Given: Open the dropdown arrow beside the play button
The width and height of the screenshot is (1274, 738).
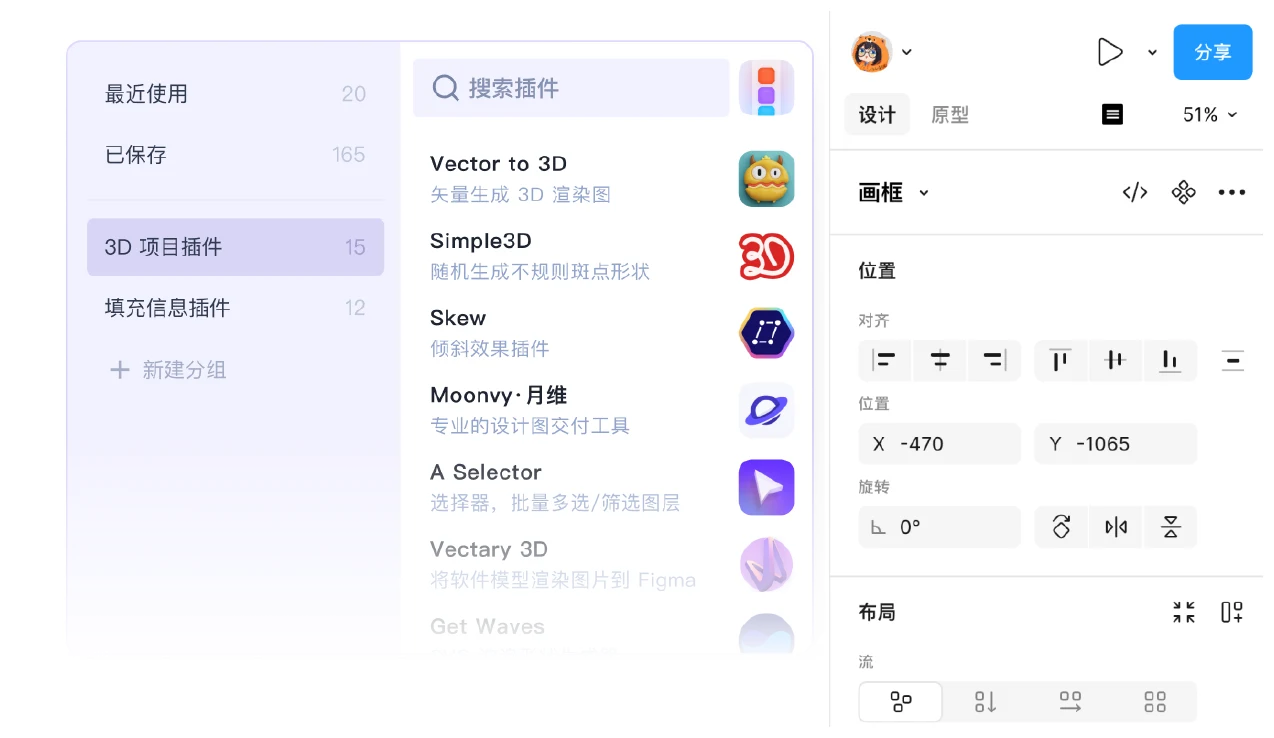Looking at the screenshot, I should tap(1152, 52).
